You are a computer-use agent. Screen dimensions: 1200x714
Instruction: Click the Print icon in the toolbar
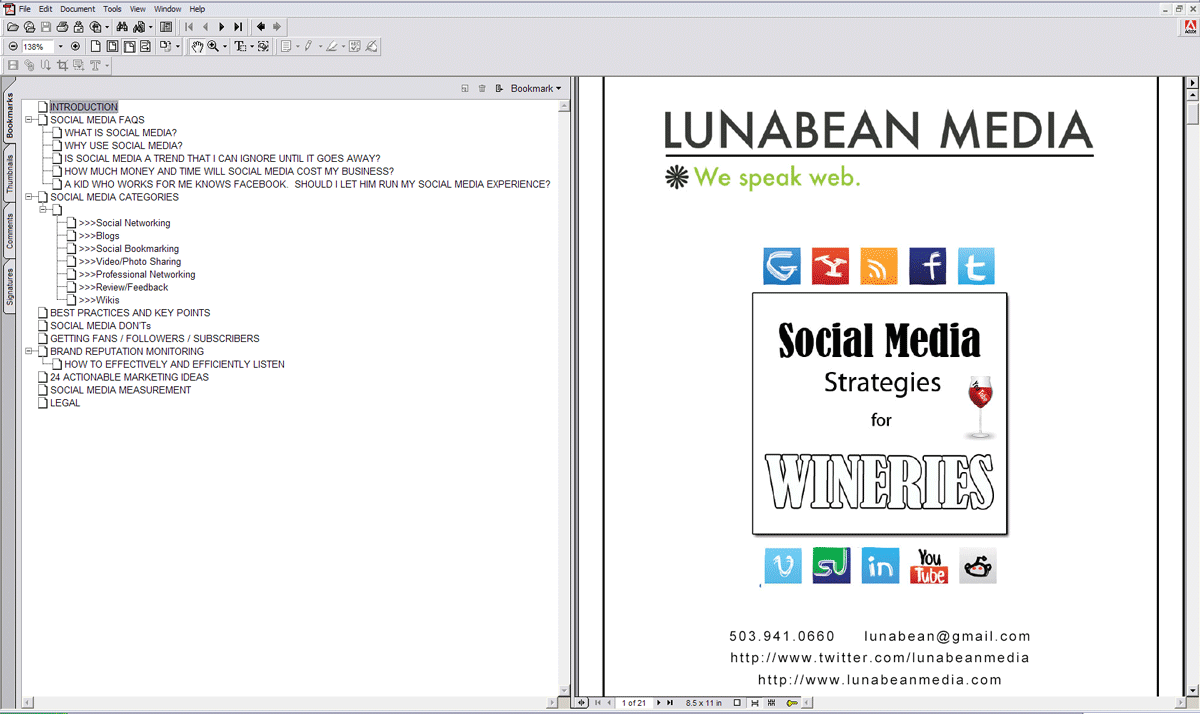pyautogui.click(x=62, y=27)
